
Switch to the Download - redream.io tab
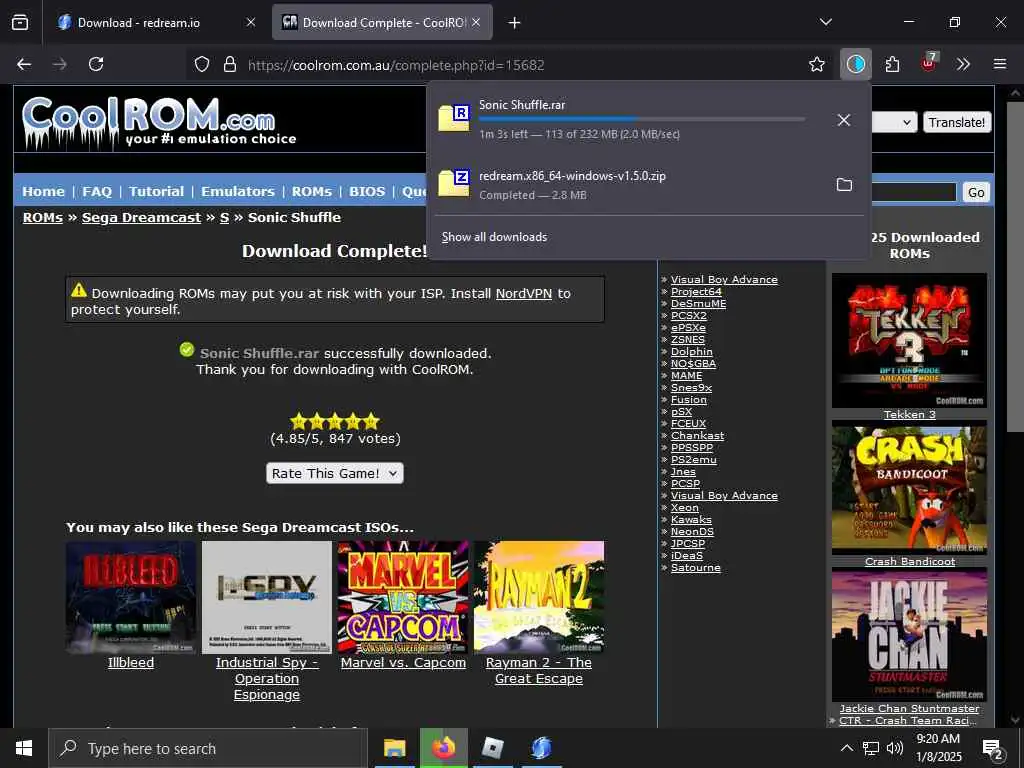(138, 22)
